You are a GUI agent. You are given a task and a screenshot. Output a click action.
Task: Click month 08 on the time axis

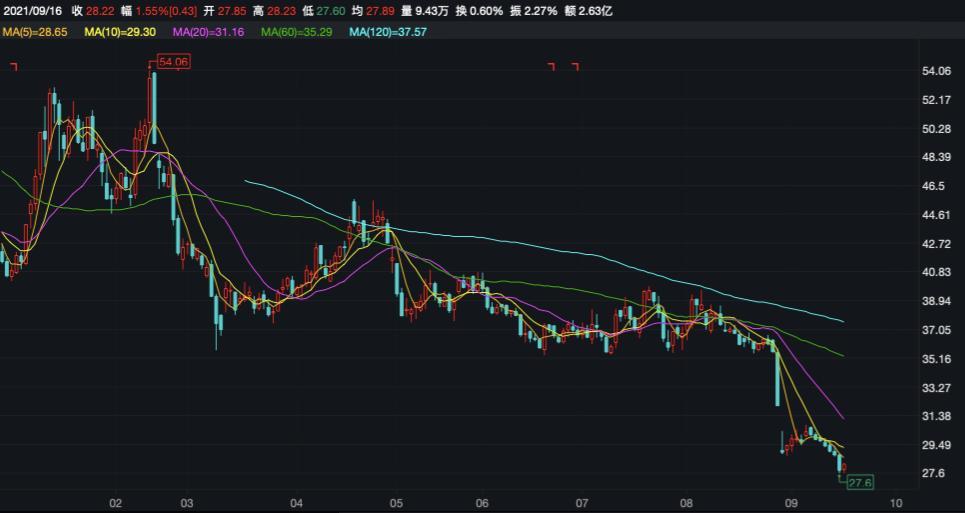click(686, 501)
